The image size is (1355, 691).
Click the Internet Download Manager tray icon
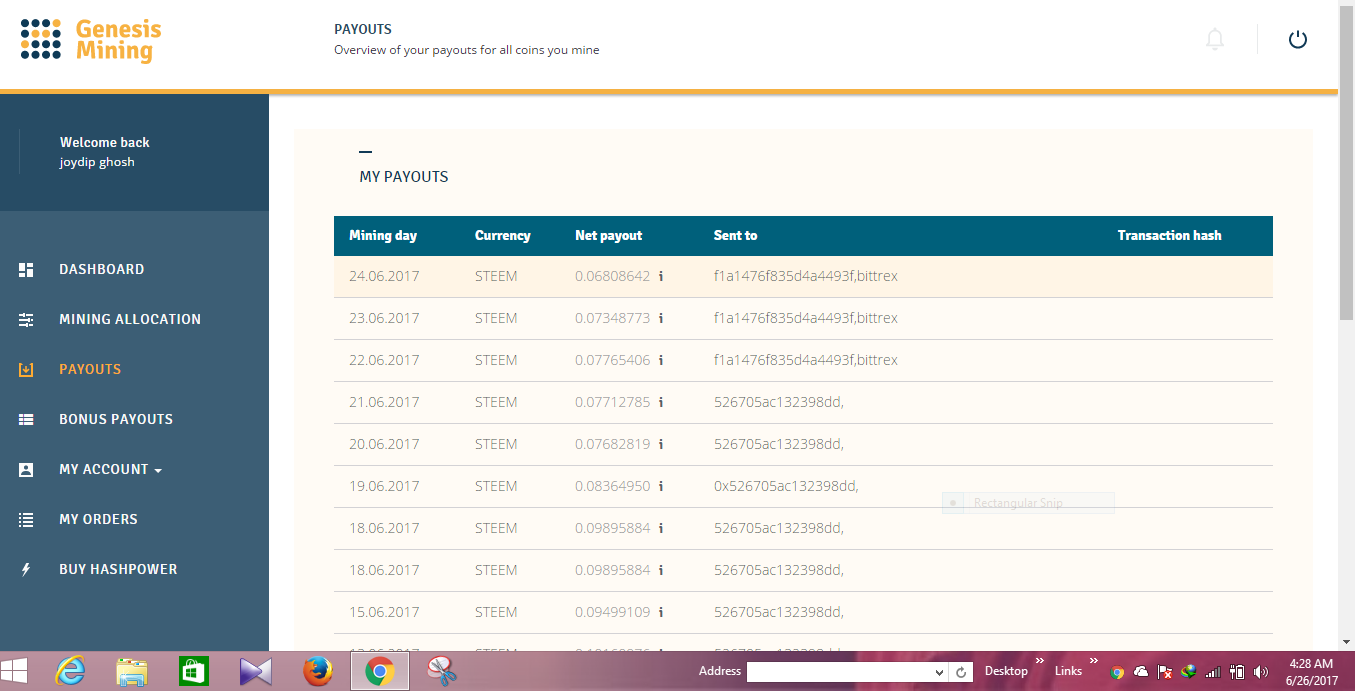(x=1189, y=672)
